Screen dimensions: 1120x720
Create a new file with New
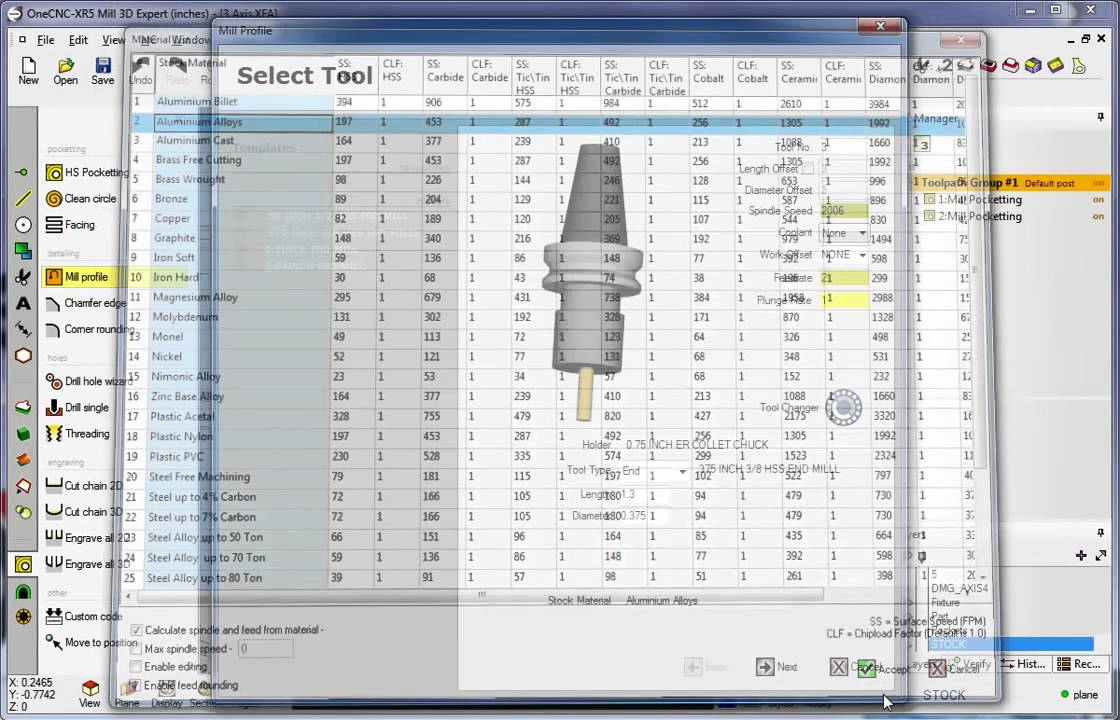click(28, 71)
